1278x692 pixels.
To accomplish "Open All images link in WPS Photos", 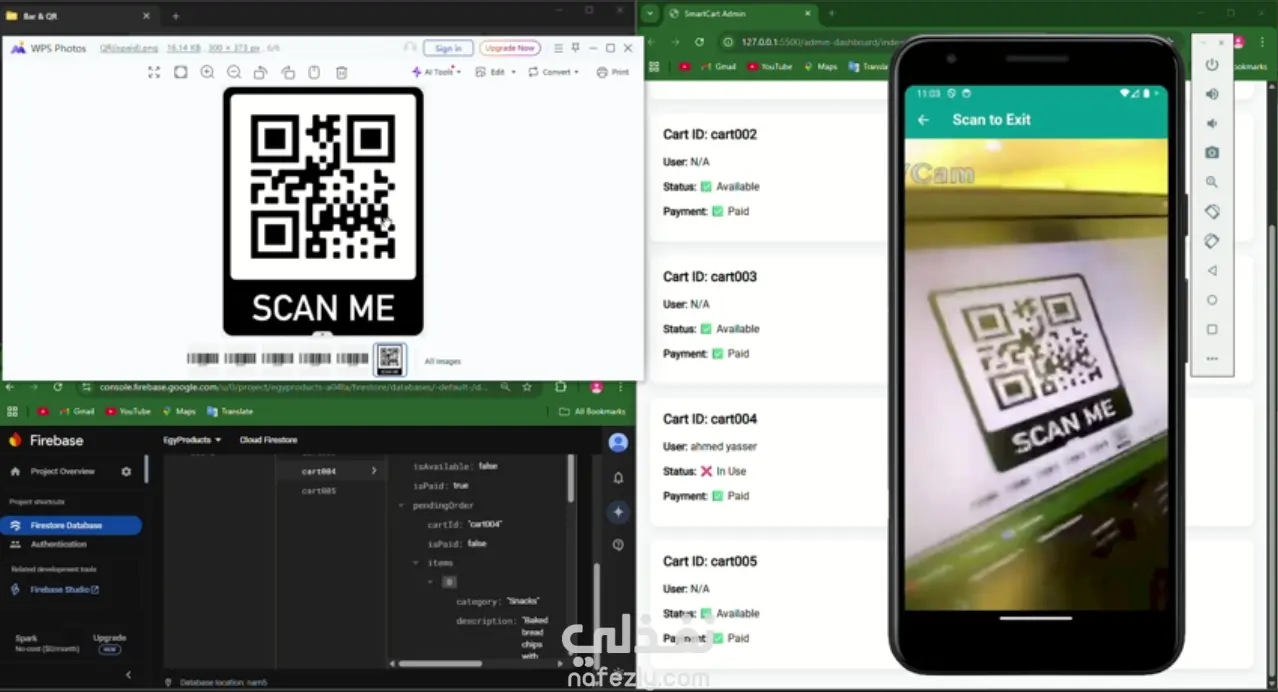I will pyautogui.click(x=443, y=361).
